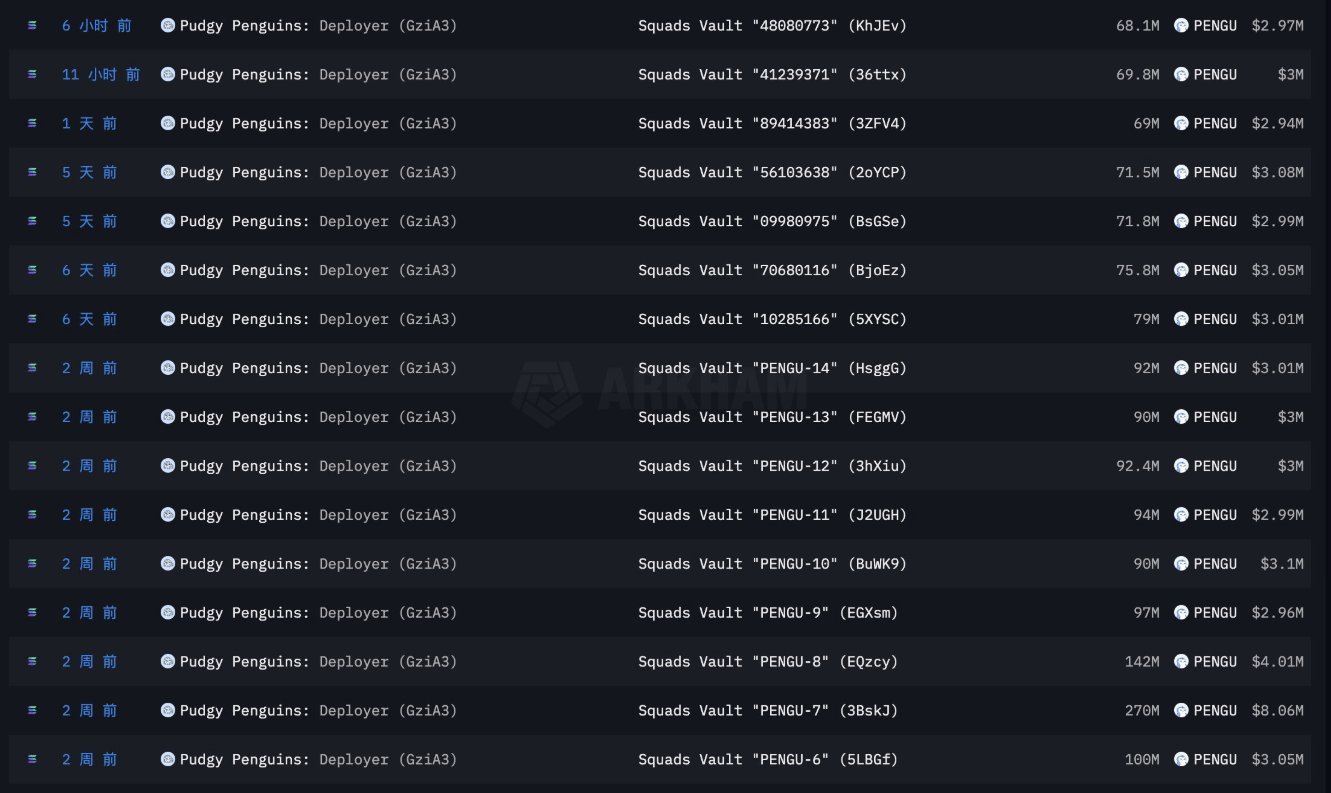Click the Pudgy Penguins icon in the PENGU-10 vault row
Screen dimensions: 1331x793
[x=168, y=564]
